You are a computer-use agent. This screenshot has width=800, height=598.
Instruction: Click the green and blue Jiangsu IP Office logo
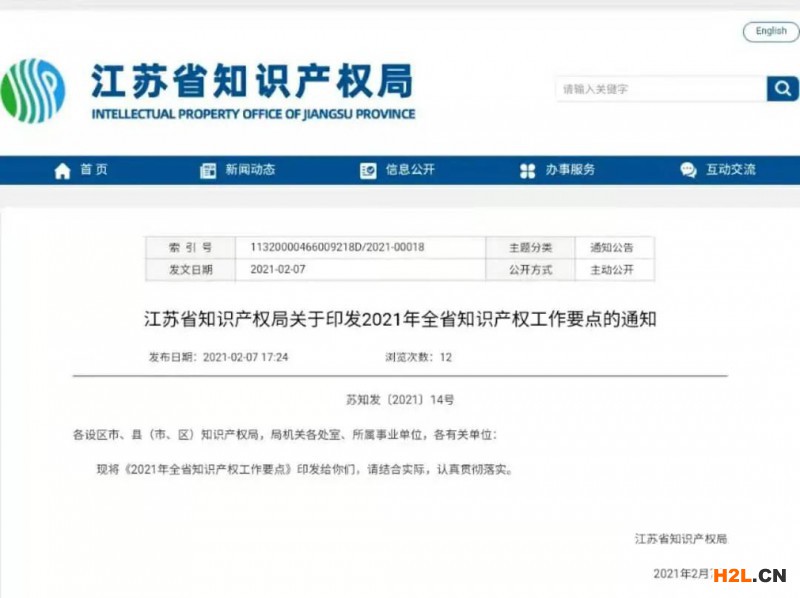[34, 91]
